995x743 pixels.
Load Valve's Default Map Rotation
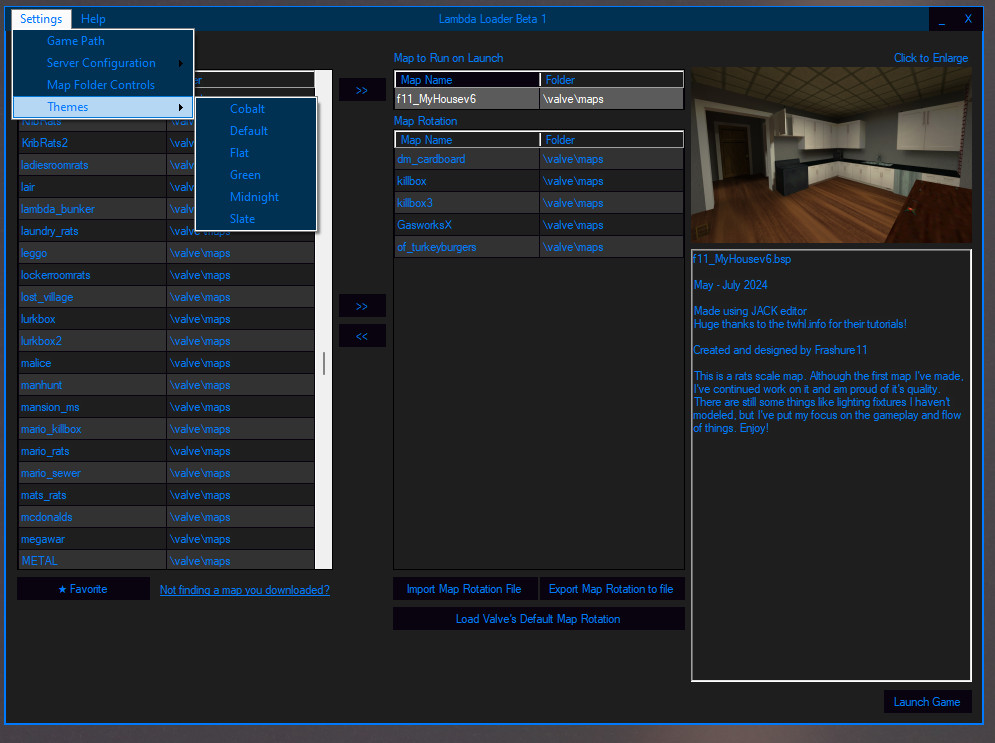tap(538, 618)
